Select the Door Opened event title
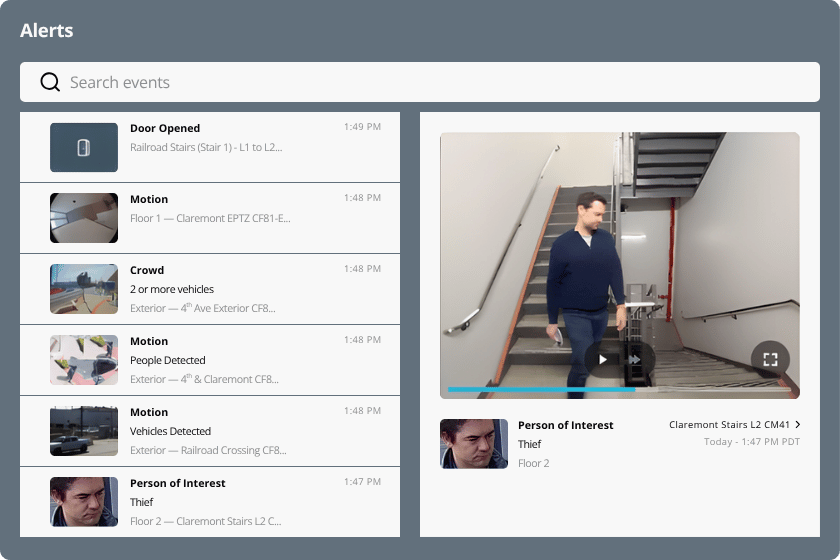The image size is (840, 560). pos(165,128)
